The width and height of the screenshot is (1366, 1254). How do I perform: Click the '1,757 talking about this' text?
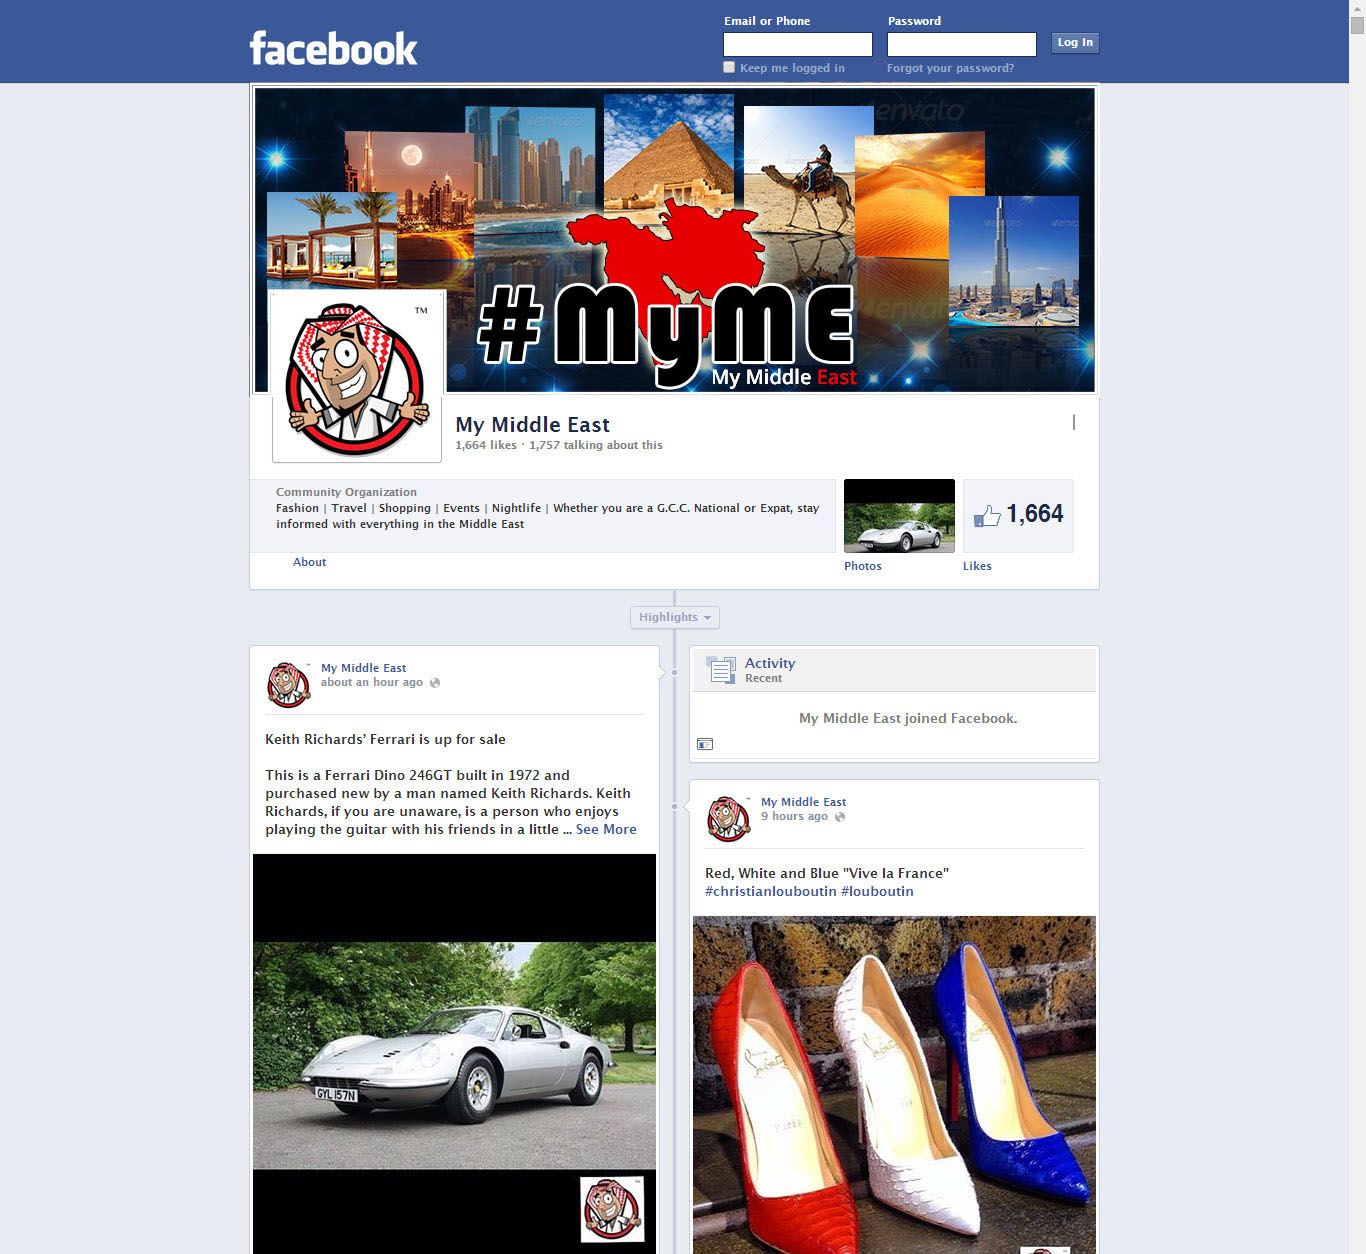tap(596, 445)
